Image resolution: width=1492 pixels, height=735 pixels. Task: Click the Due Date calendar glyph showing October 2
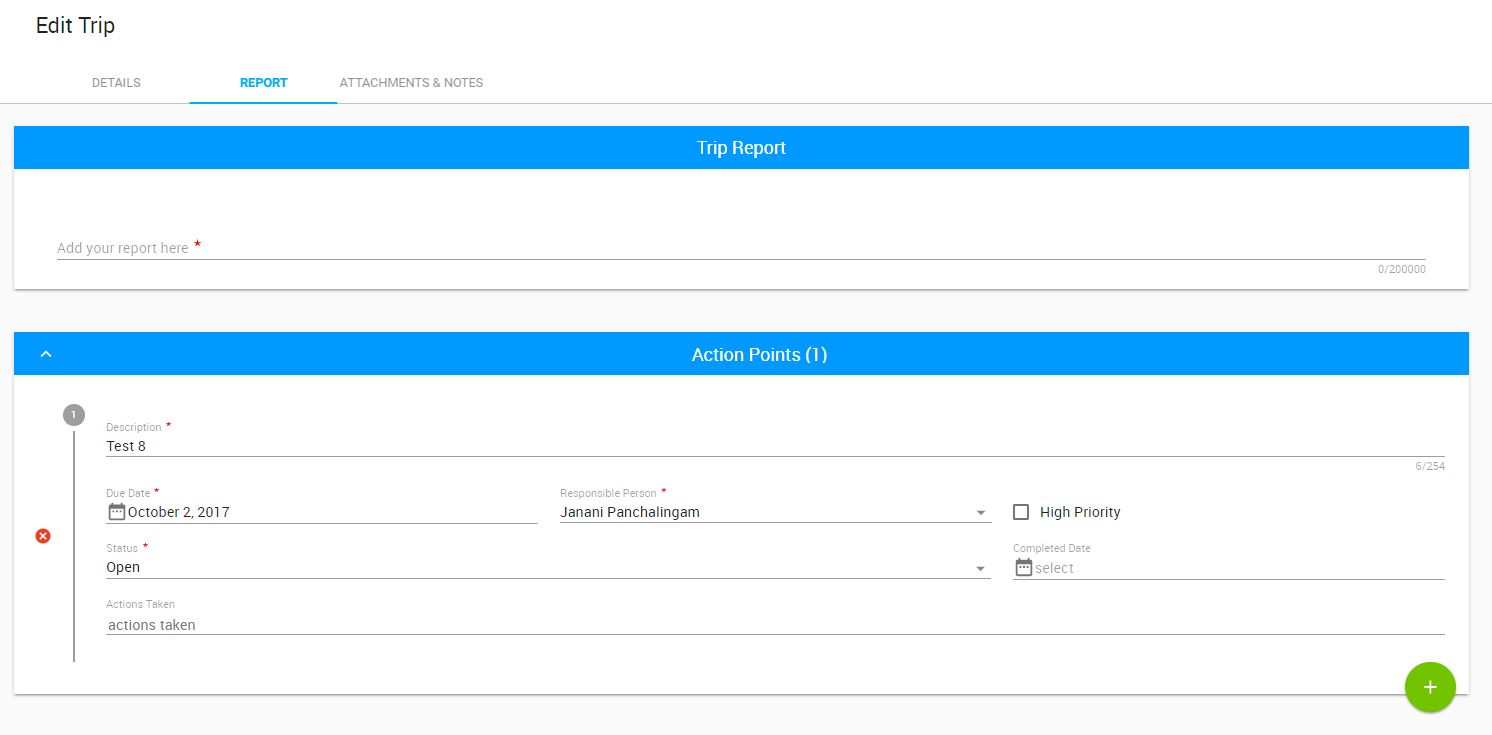115,511
